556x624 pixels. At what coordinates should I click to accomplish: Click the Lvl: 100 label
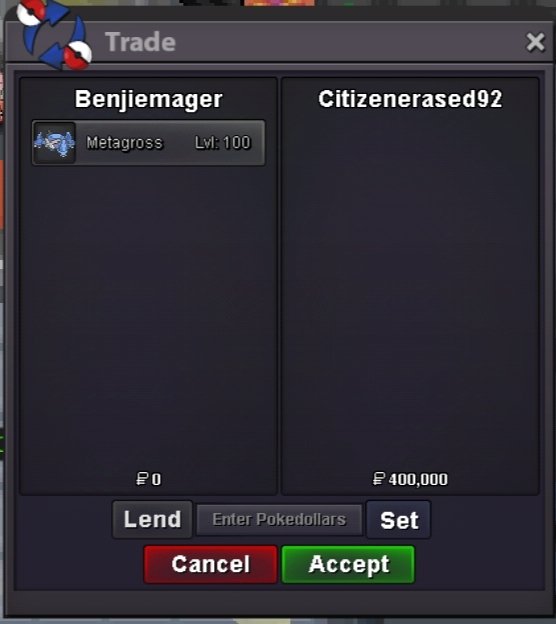pyautogui.click(x=222, y=142)
